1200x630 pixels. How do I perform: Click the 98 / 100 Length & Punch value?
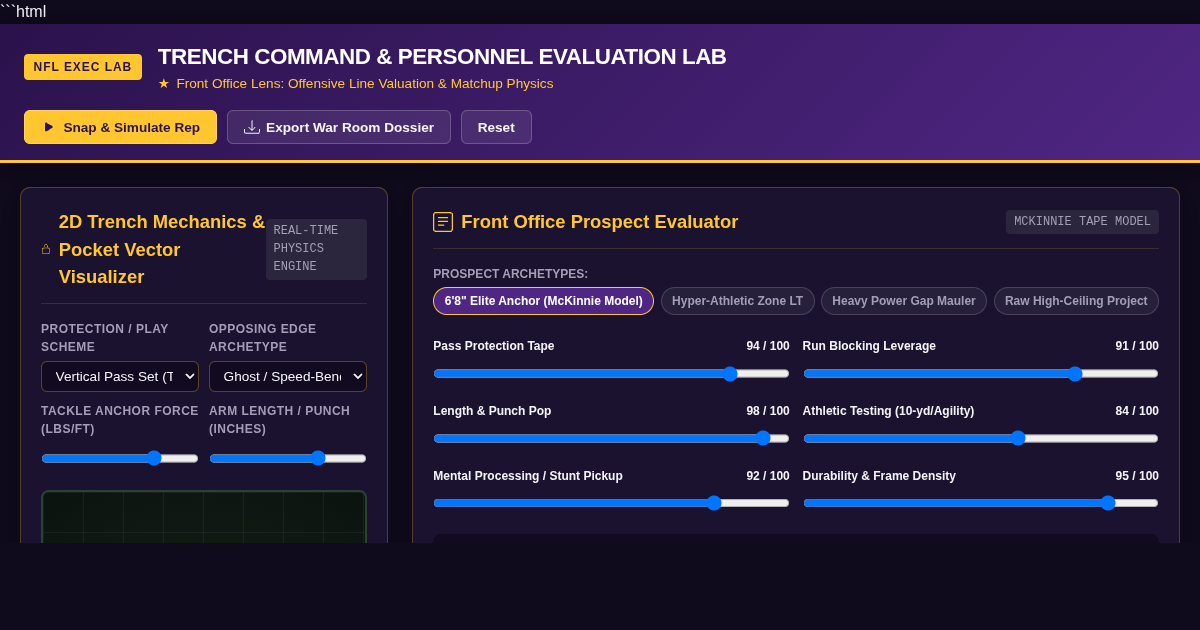click(768, 411)
